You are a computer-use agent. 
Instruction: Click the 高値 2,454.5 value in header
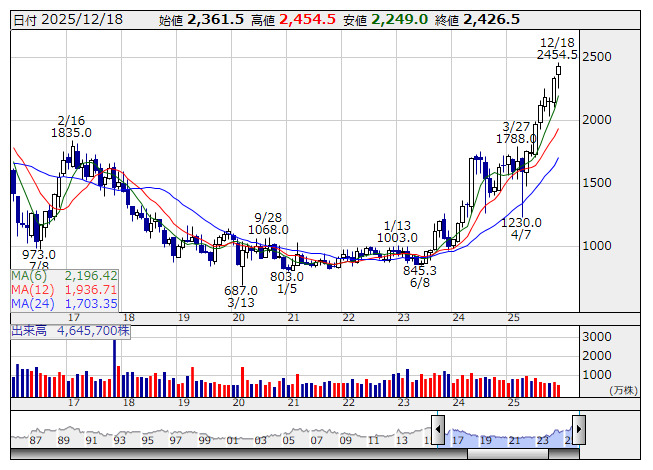293,19
